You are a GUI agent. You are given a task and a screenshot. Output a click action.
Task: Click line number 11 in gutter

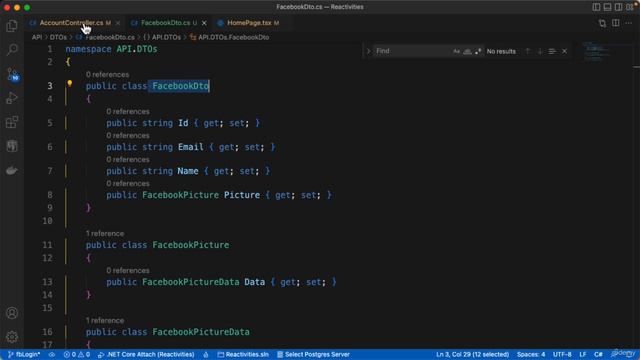[47, 245]
